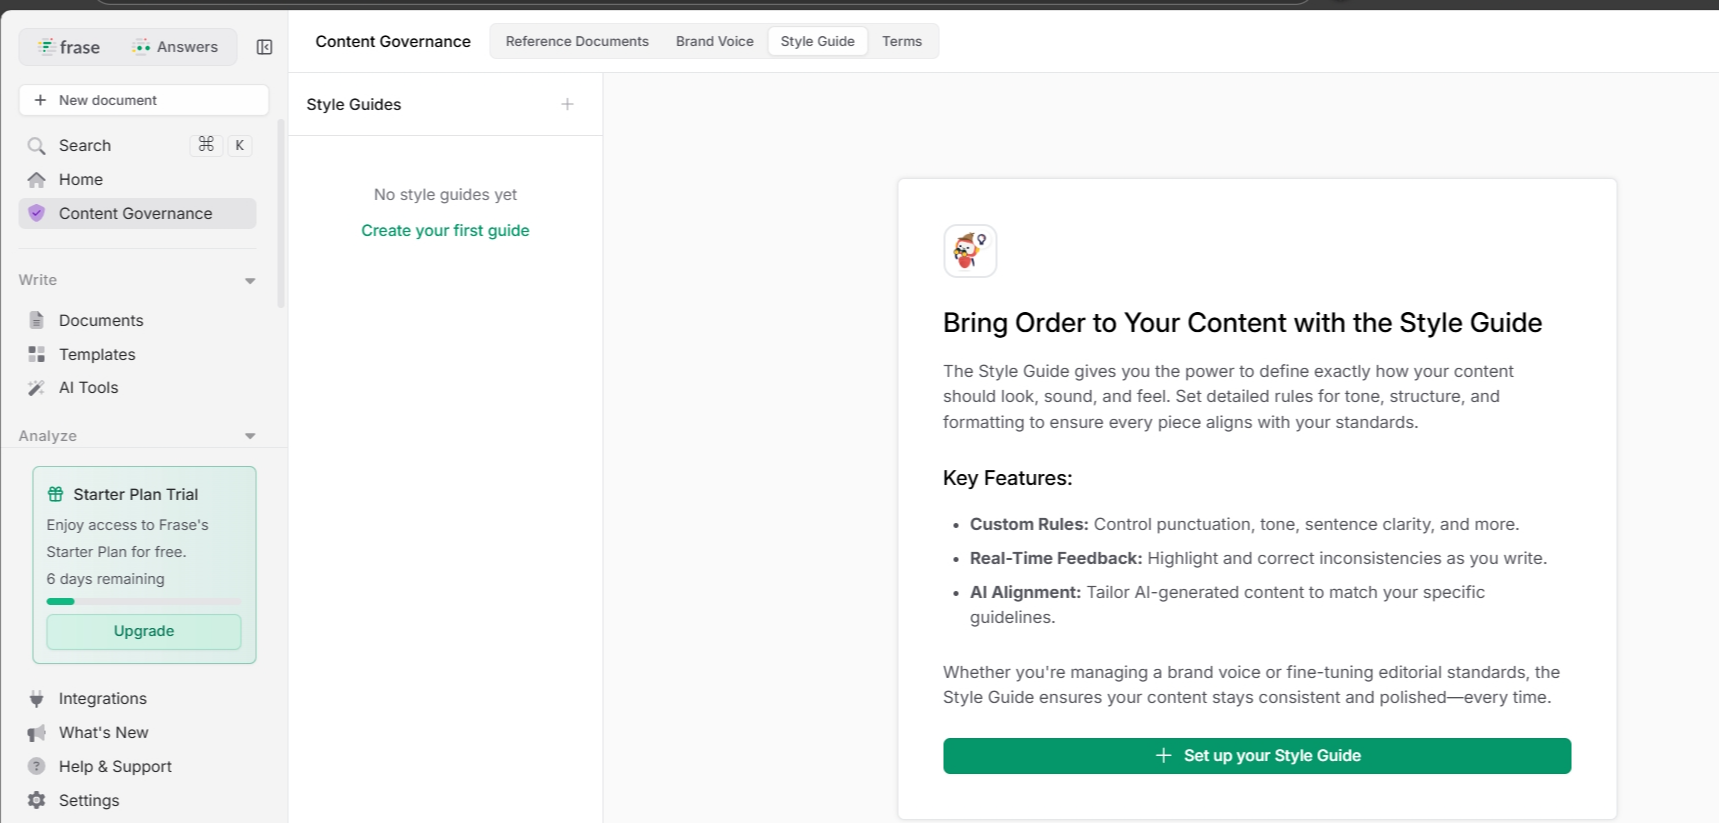Follow the Create your first guide link
1719x823 pixels.
click(x=445, y=230)
